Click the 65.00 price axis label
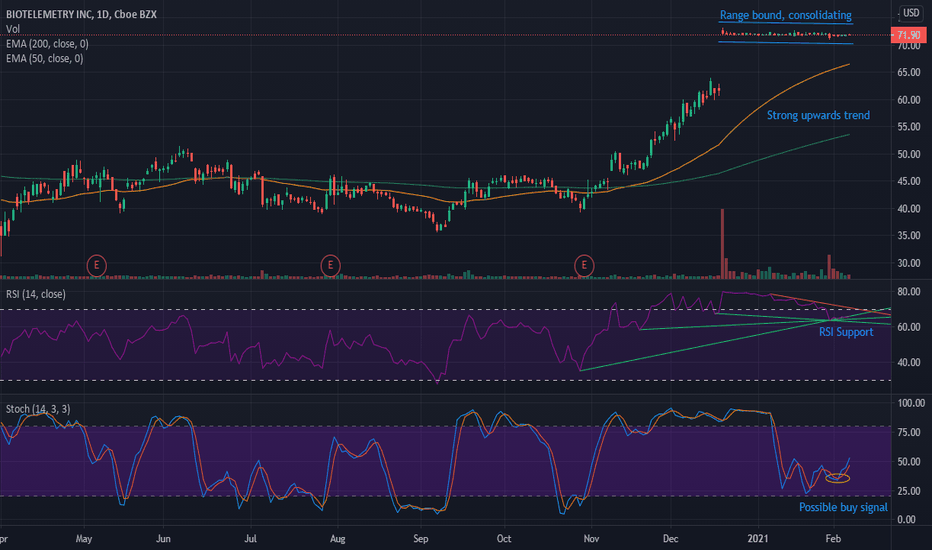This screenshot has height=550, width=932. tap(909, 72)
